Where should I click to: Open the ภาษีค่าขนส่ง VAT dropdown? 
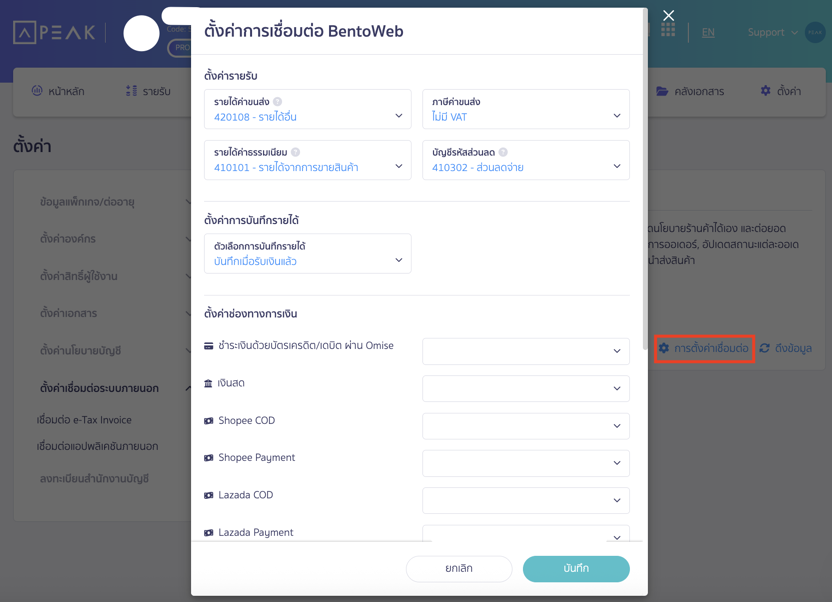click(525, 110)
